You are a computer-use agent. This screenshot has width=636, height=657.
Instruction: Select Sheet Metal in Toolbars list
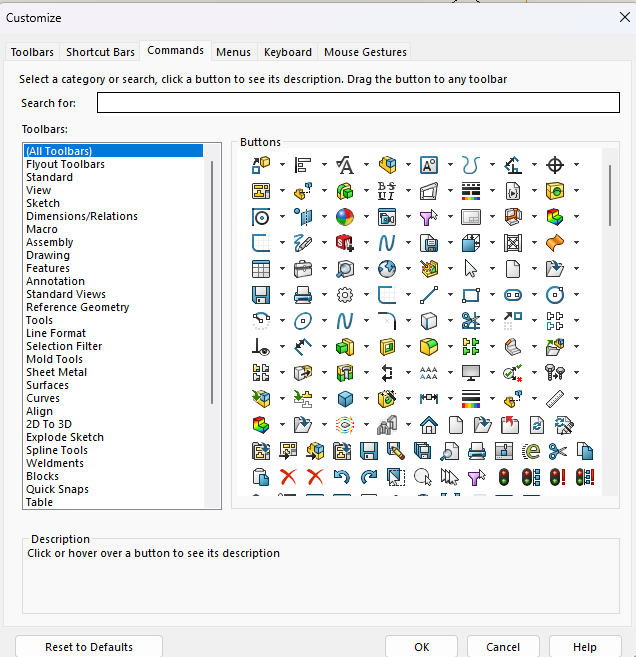pos(56,372)
